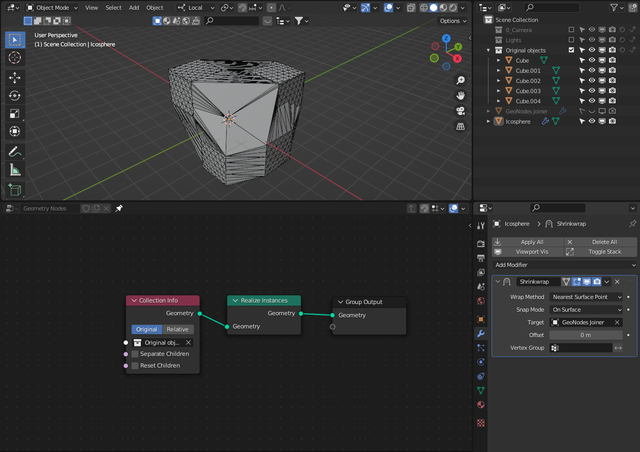Enable the Lights collection checkbox
Image resolution: width=640 pixels, height=452 pixels.
(x=571, y=40)
